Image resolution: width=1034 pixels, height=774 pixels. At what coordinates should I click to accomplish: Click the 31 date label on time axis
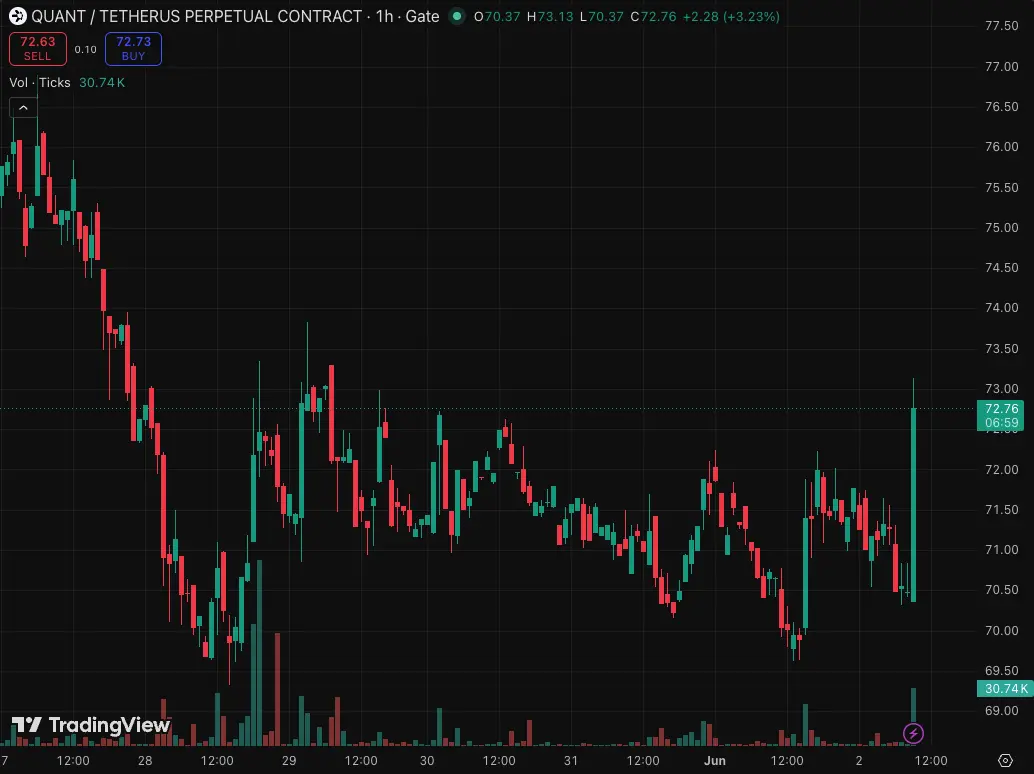[571, 760]
